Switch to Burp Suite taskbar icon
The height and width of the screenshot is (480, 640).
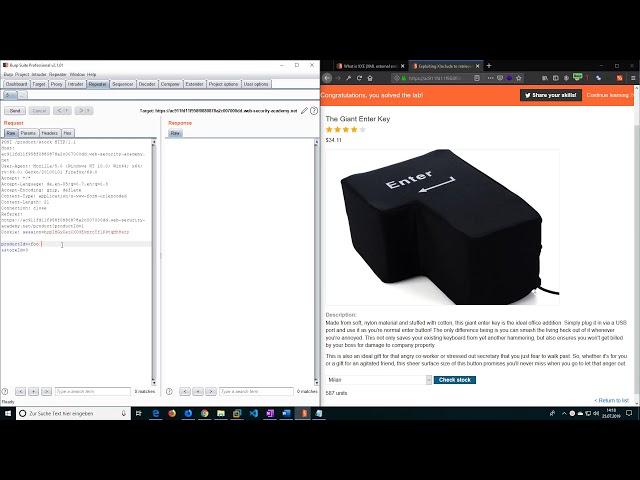pyautogui.click(x=303, y=413)
